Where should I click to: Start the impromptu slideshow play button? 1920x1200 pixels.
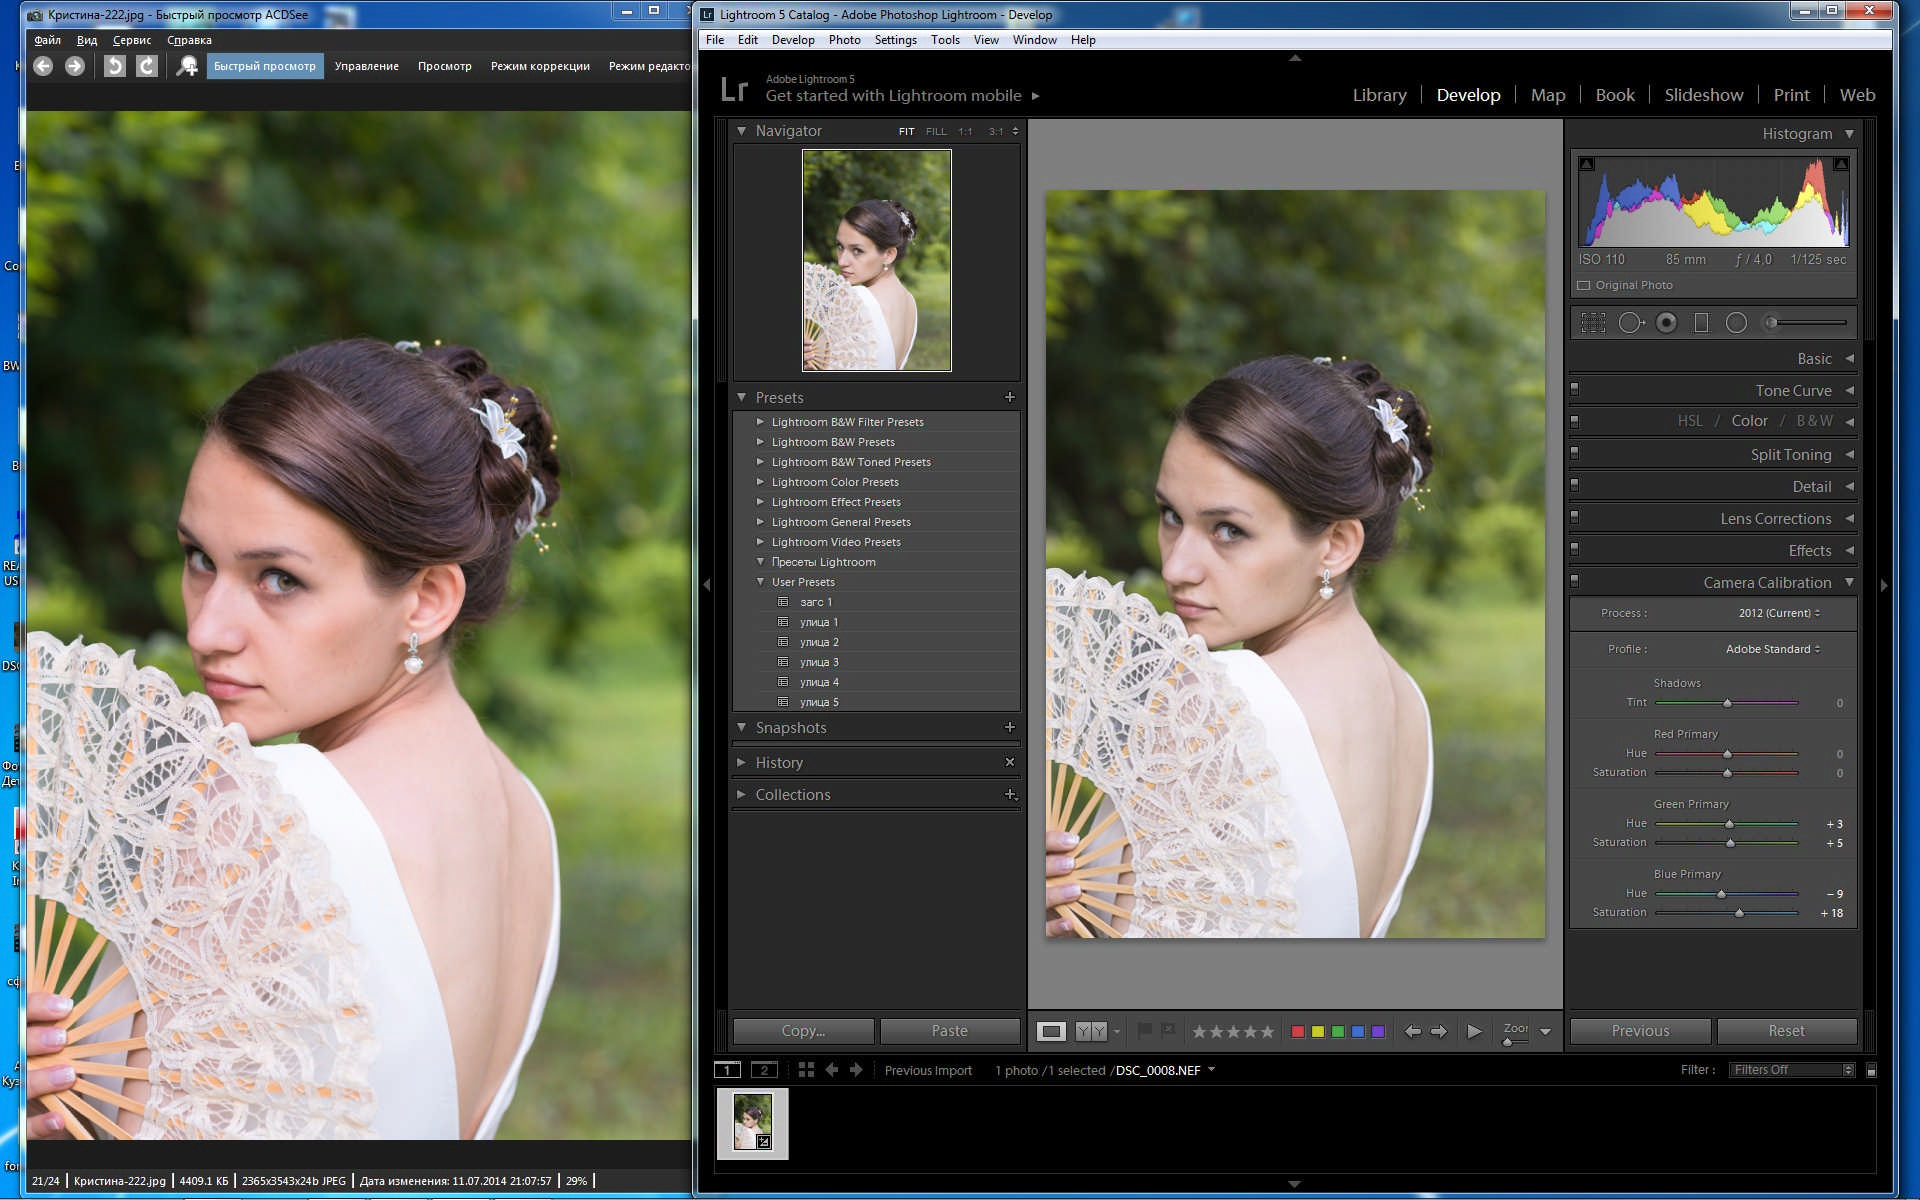click(x=1474, y=1031)
